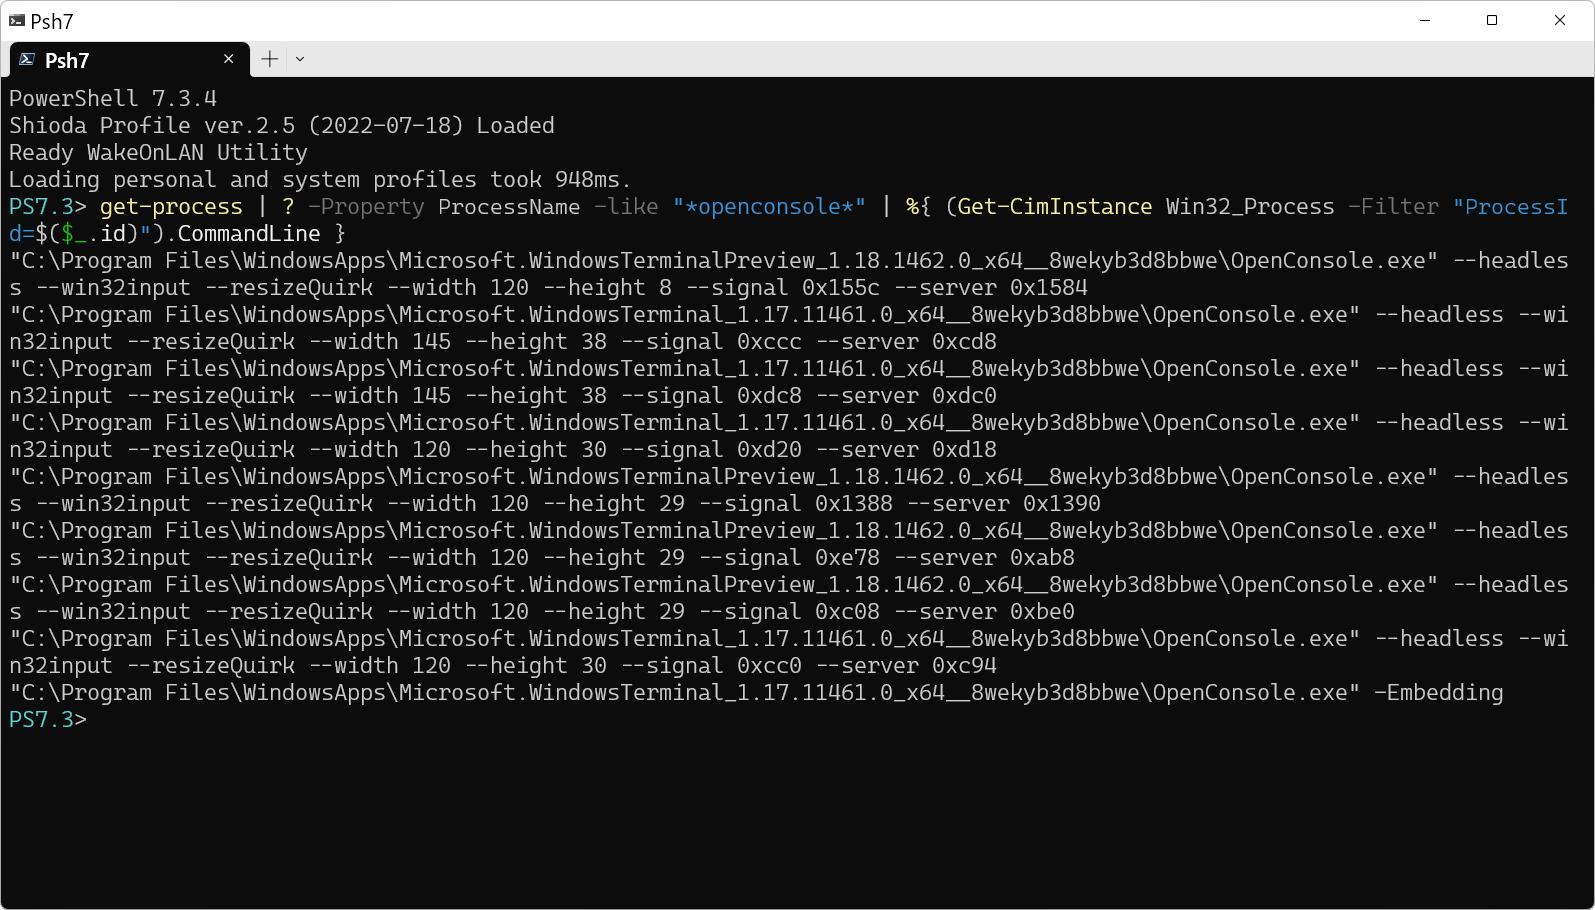Click the 'Shioda Profile ver.2.5' line
This screenshot has height=910, width=1595.
click(282, 125)
